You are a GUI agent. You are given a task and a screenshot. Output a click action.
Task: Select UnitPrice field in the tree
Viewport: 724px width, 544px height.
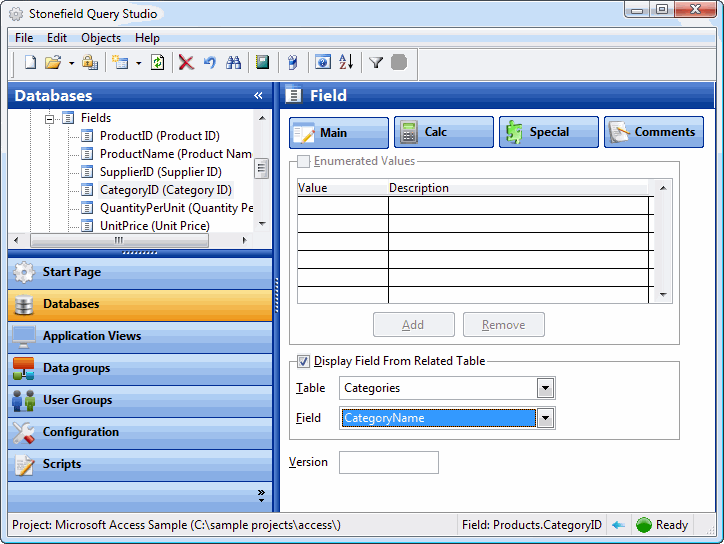tap(154, 226)
